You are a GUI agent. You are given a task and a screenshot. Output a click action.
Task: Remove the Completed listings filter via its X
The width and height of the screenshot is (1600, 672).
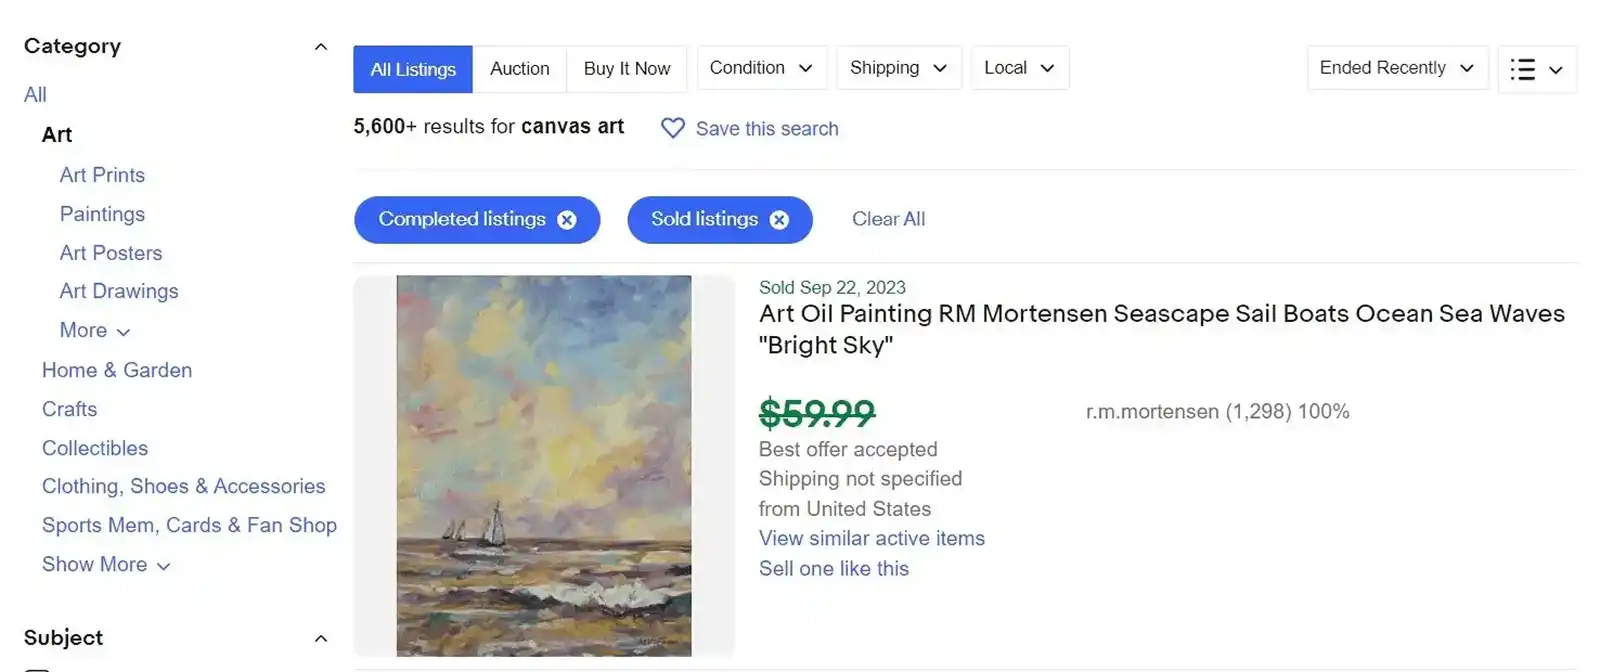(x=566, y=219)
